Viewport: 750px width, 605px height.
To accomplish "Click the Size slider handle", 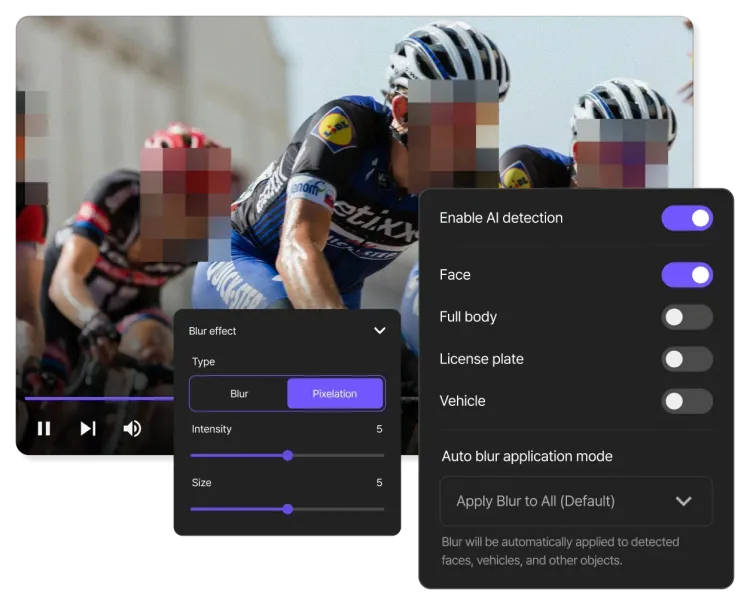I will (287, 509).
